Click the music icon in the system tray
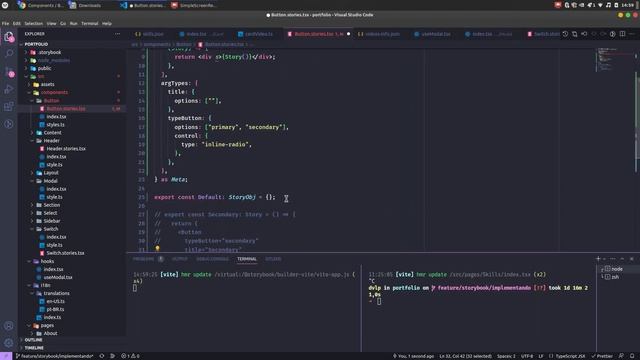The height and width of the screenshot is (360, 640). tap(608, 5)
